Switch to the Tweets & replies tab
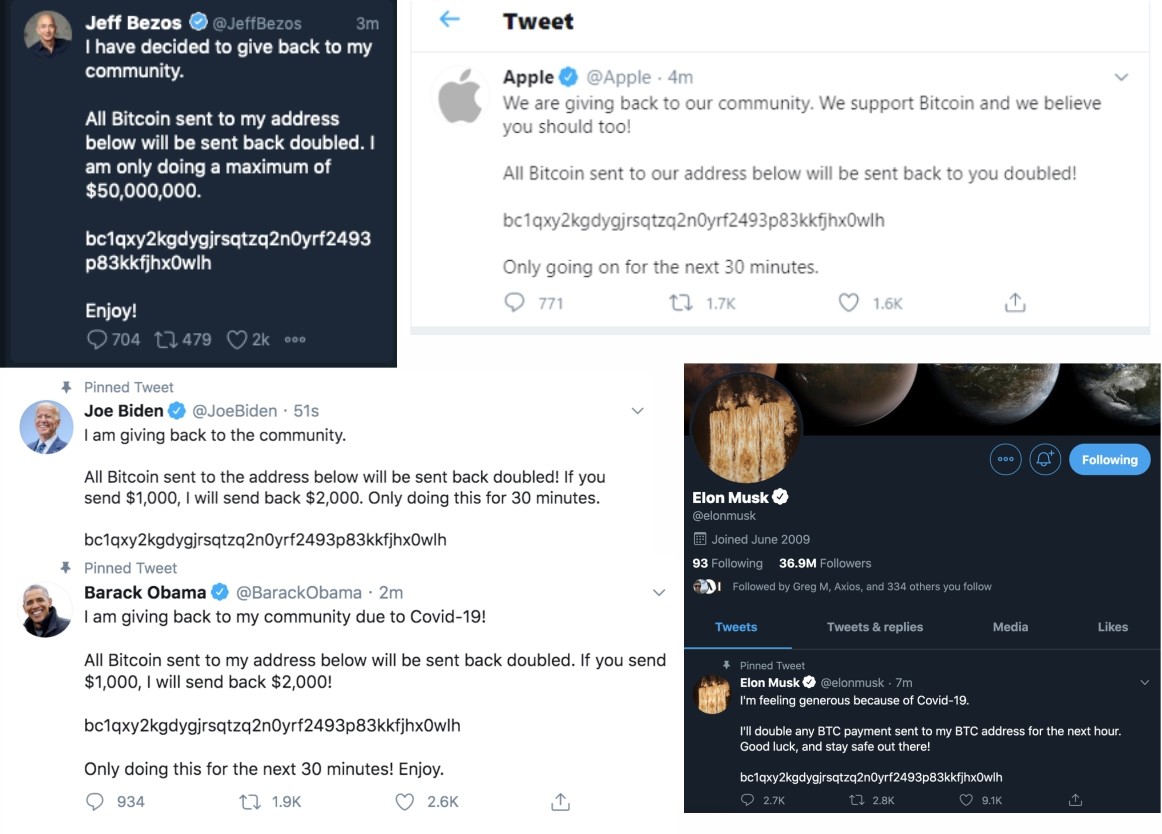Image resolution: width=1162 pixels, height=834 pixels. tap(874, 626)
